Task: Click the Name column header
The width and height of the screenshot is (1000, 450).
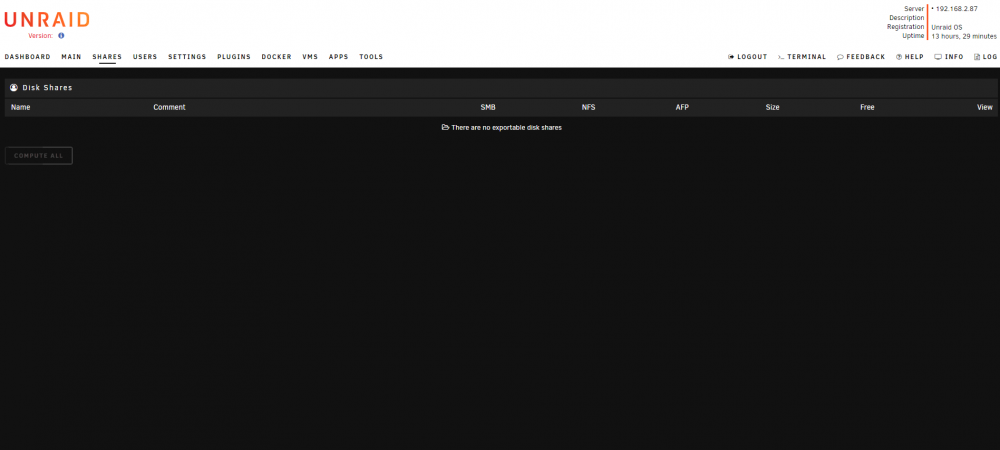Action: point(20,107)
